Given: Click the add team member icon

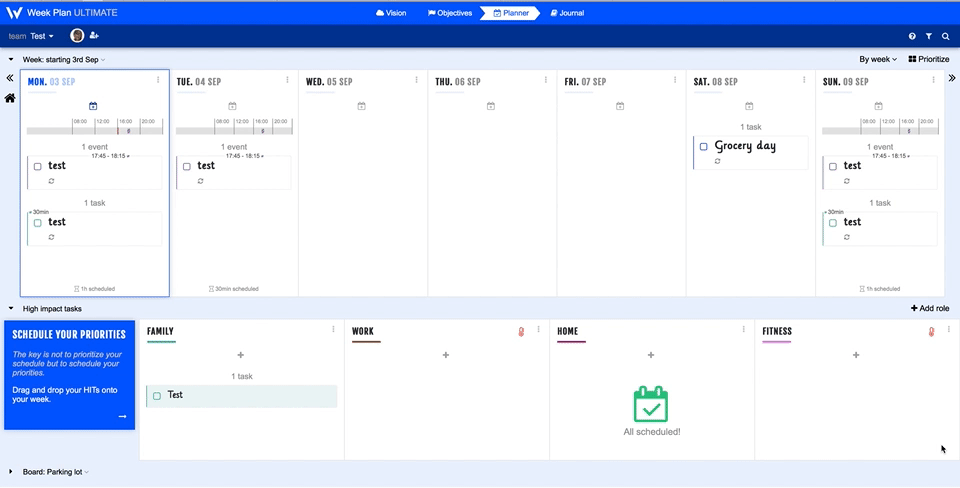Looking at the screenshot, I should click(94, 36).
